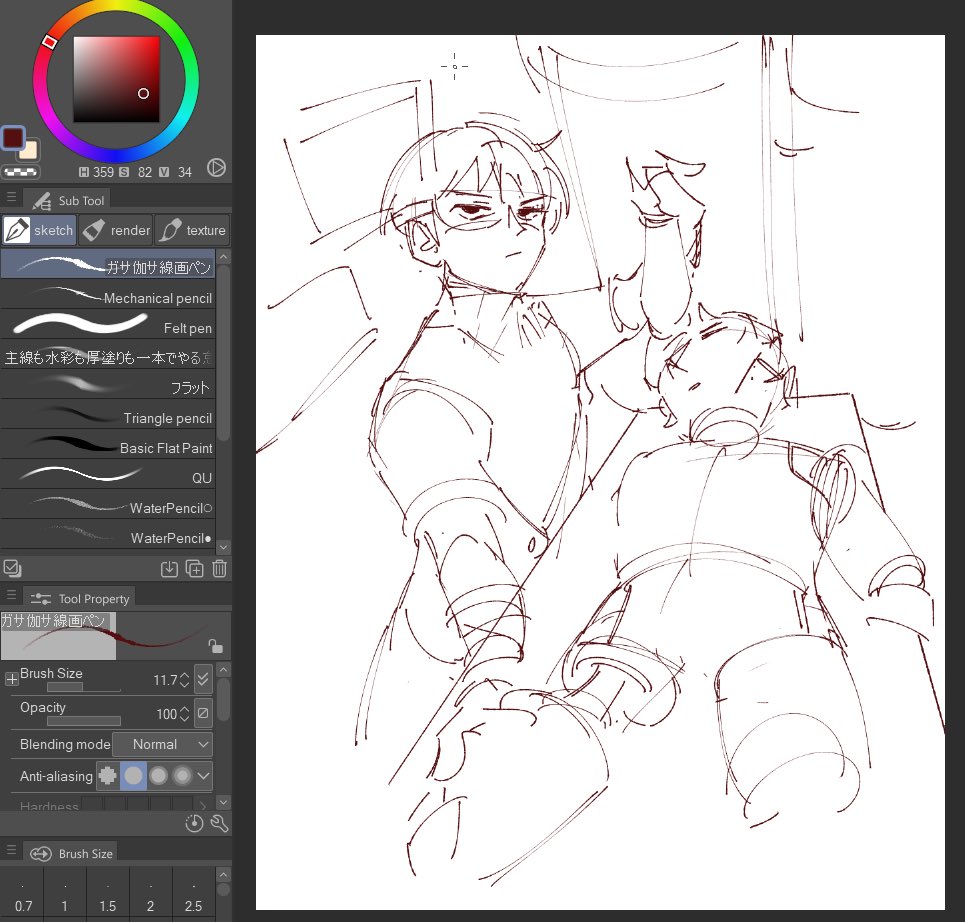Select the Tool Property tab
The width and height of the screenshot is (965, 922).
[79, 598]
